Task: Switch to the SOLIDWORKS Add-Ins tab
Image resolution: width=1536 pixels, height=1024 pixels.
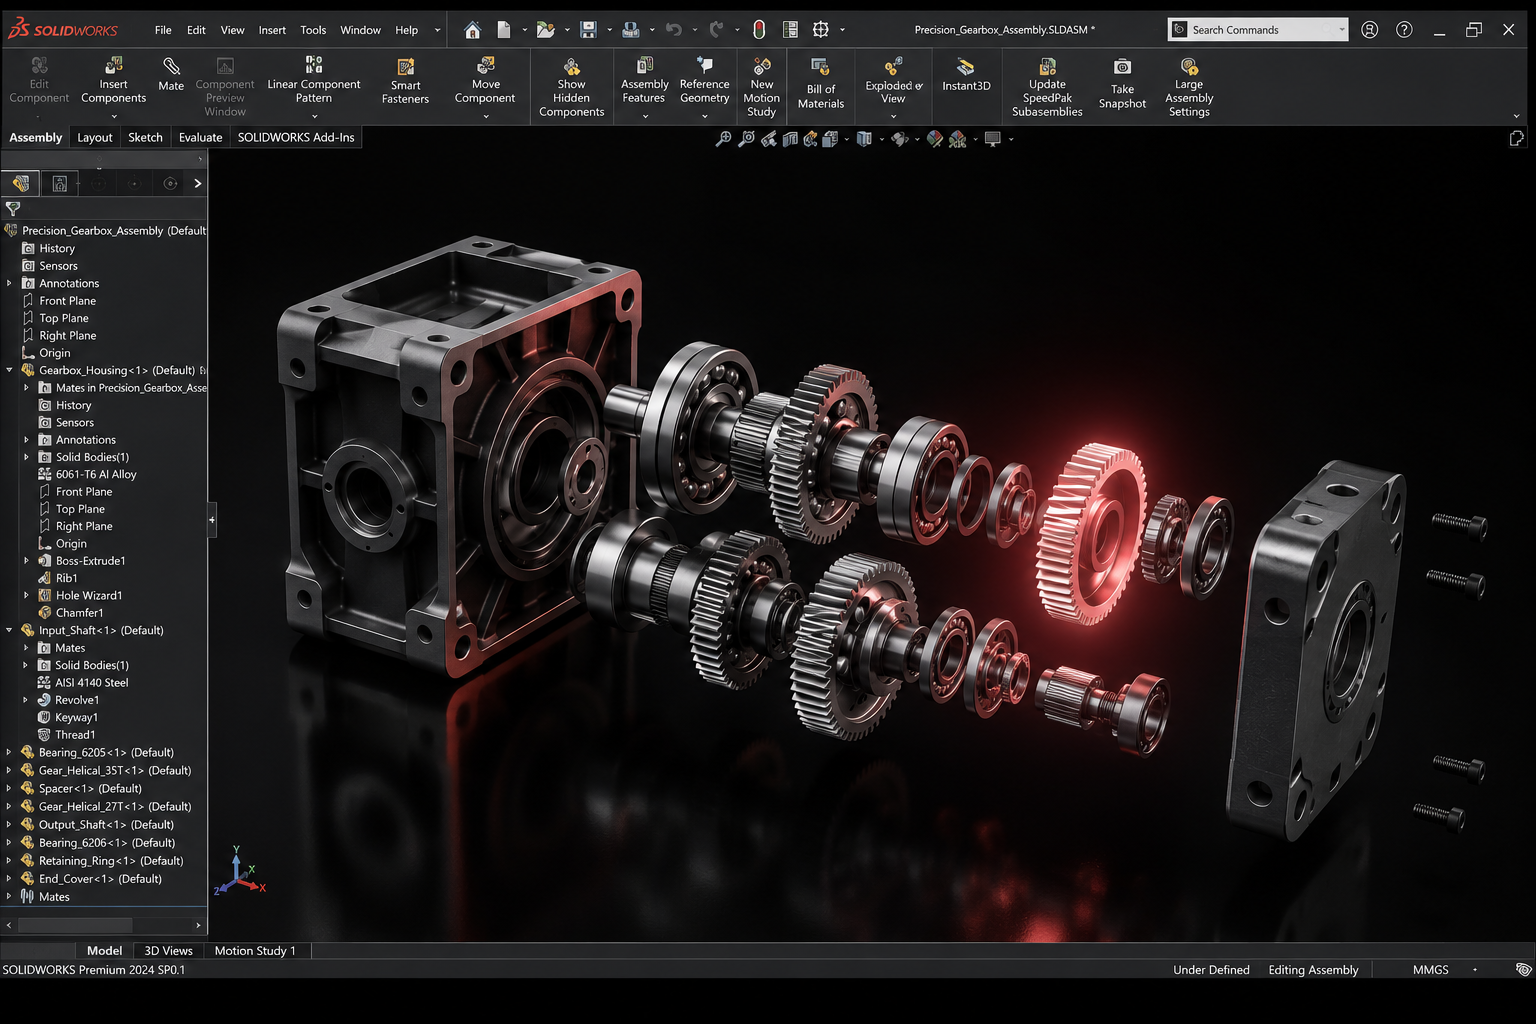Action: point(296,137)
